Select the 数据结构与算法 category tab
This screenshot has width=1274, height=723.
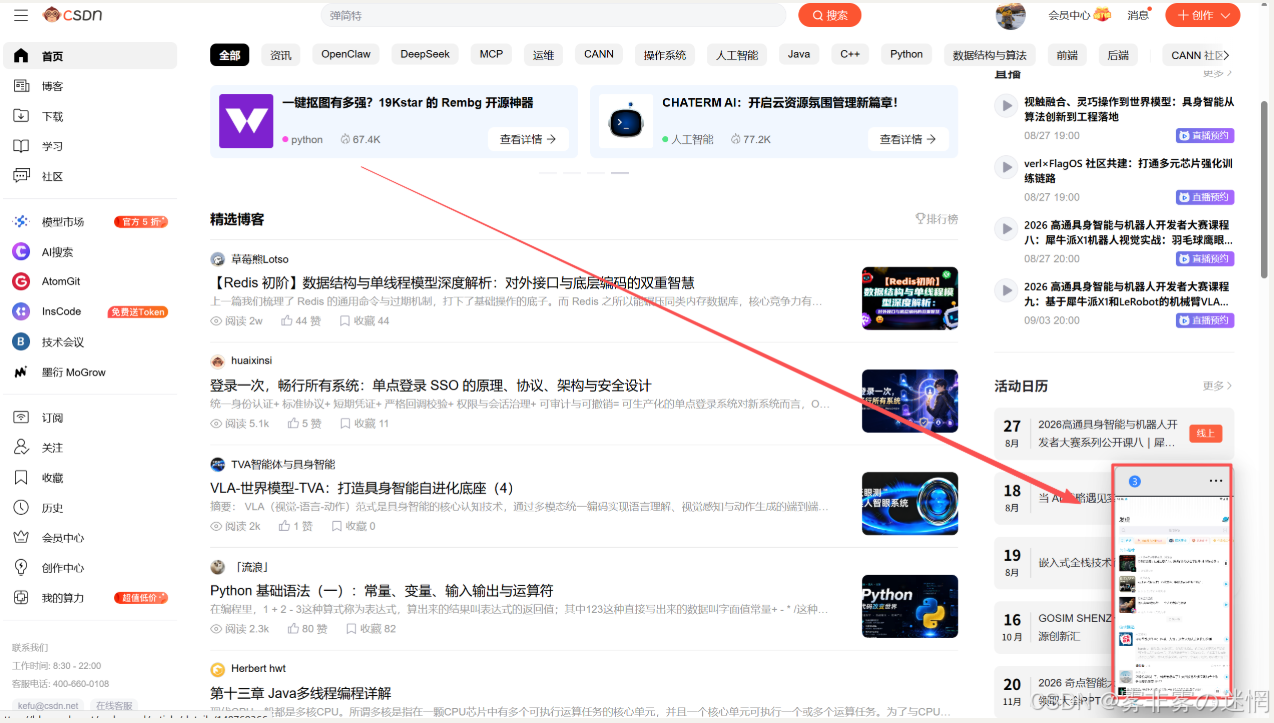990,55
